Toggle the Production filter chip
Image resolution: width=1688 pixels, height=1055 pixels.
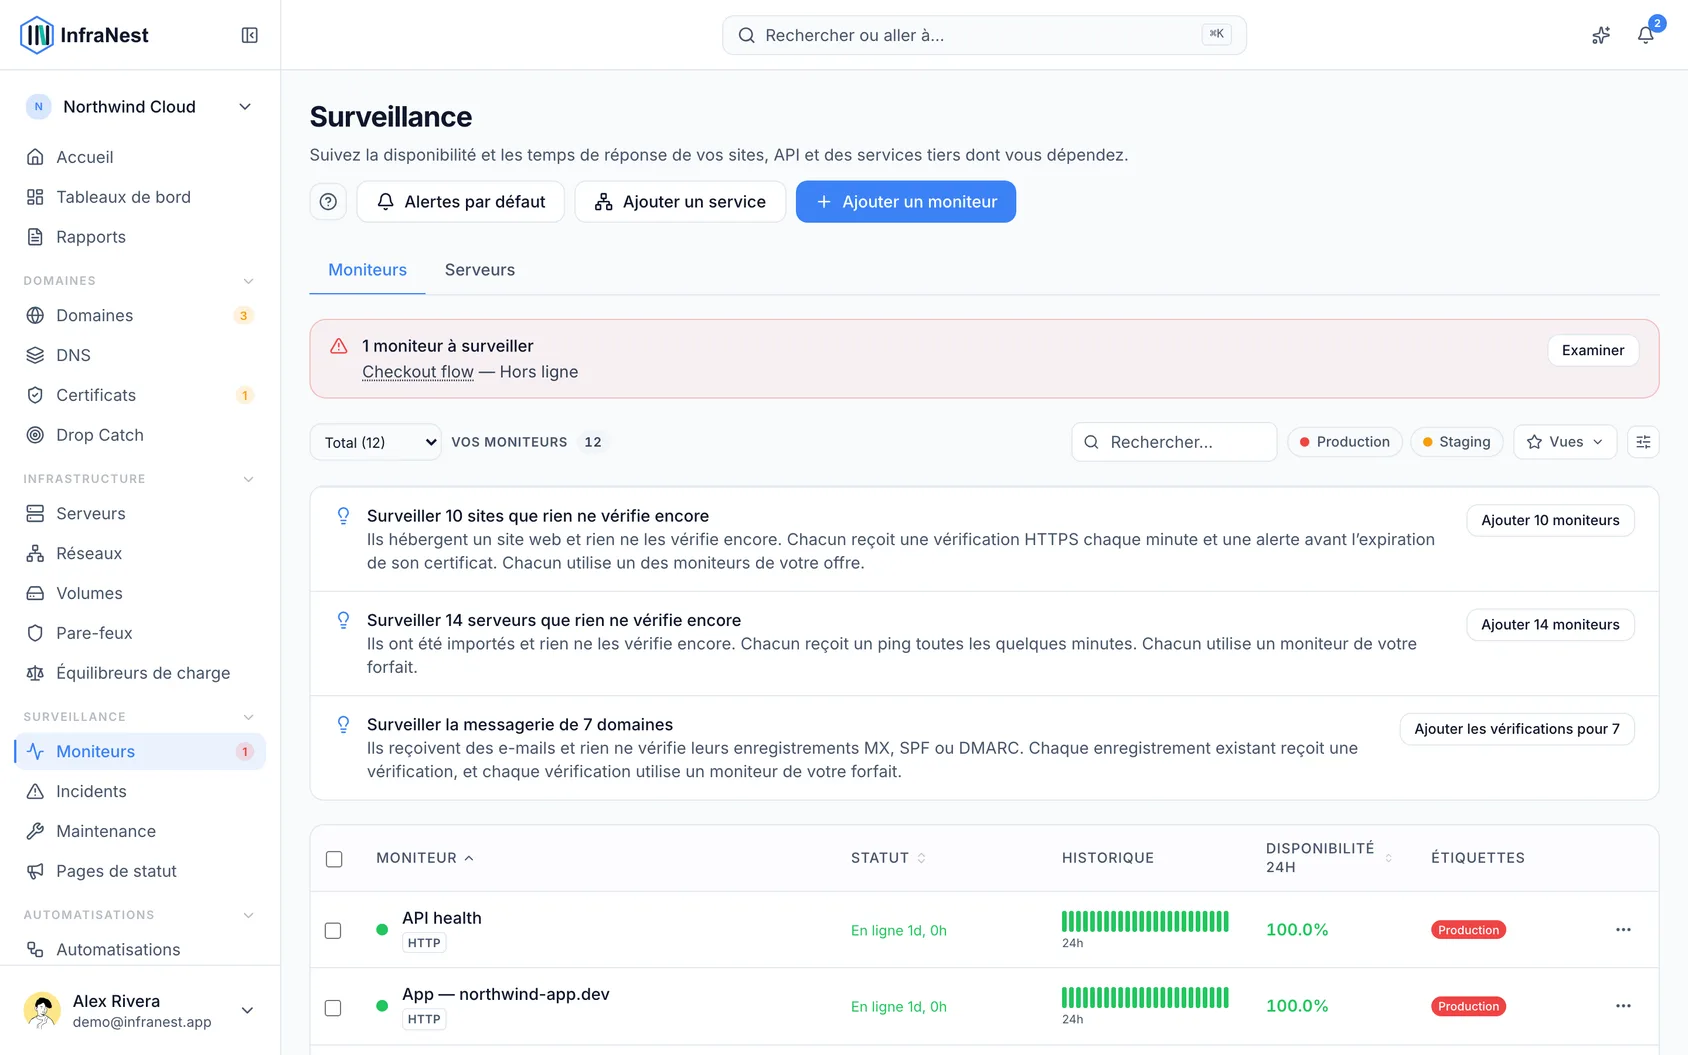(x=1344, y=442)
